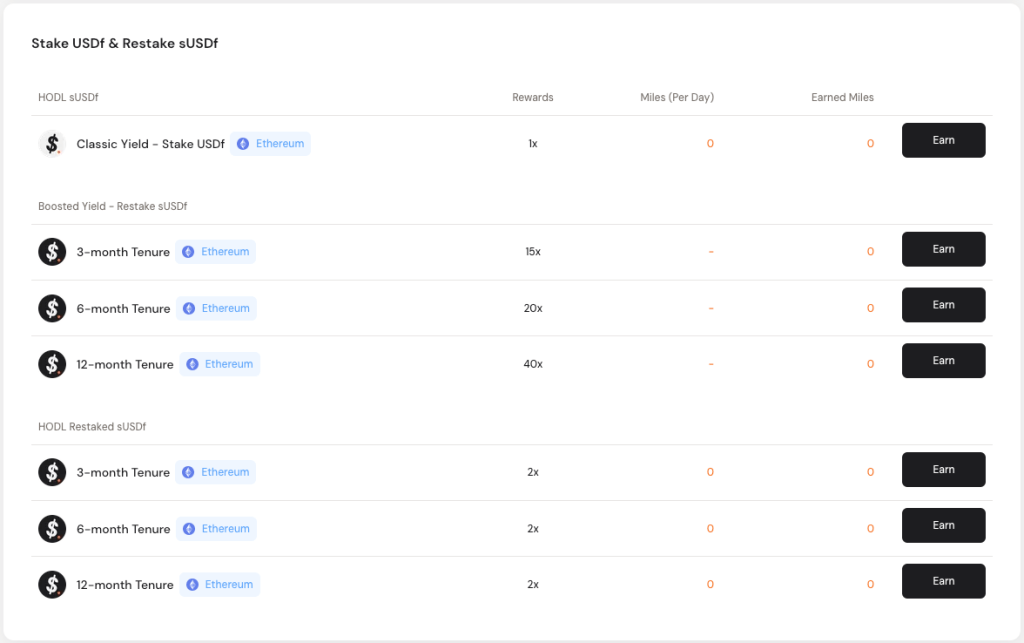Viewport: 1024px width, 643px height.
Task: Click Ethereum badge on Boosted Yield 6-month row
Action: [x=216, y=308]
